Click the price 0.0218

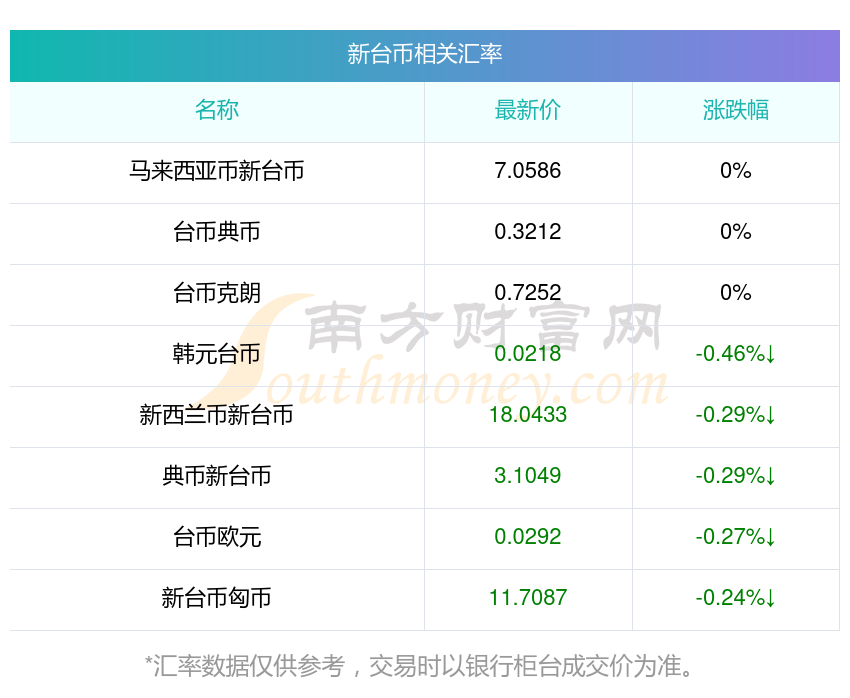tap(527, 354)
